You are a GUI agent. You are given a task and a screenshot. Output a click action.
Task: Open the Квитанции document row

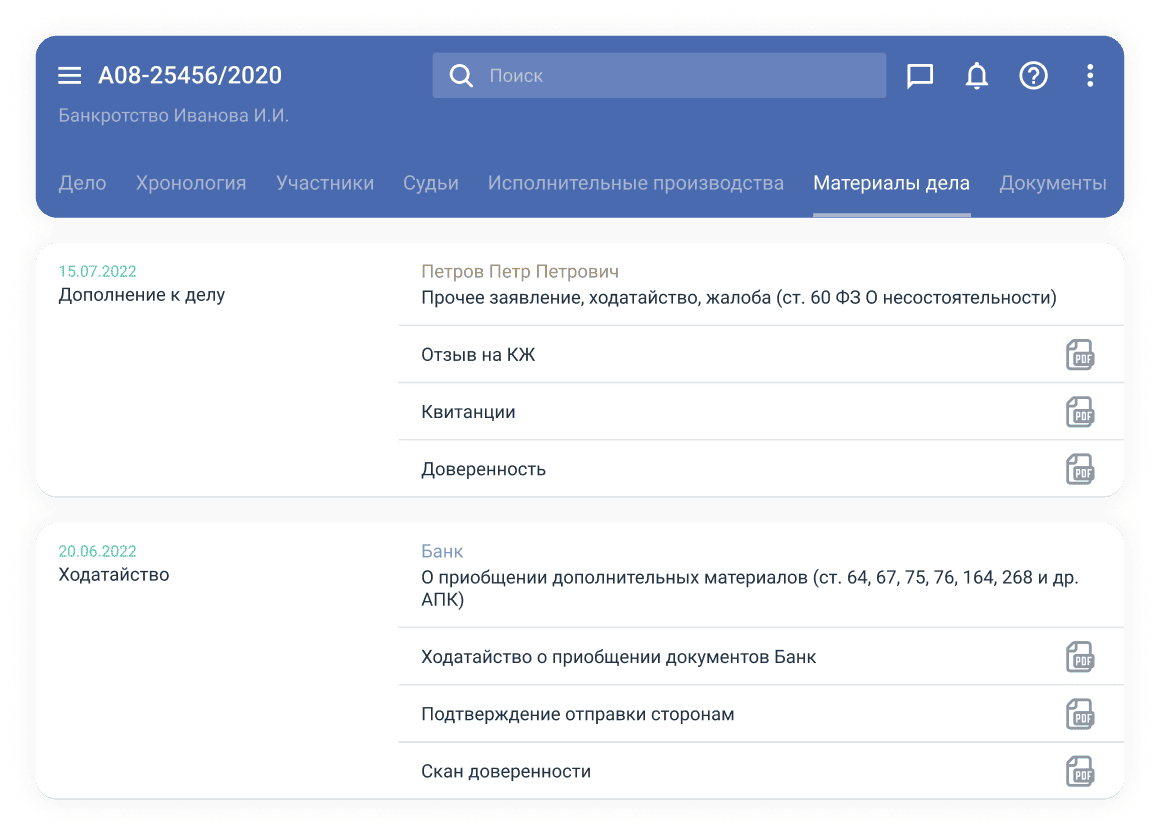761,412
